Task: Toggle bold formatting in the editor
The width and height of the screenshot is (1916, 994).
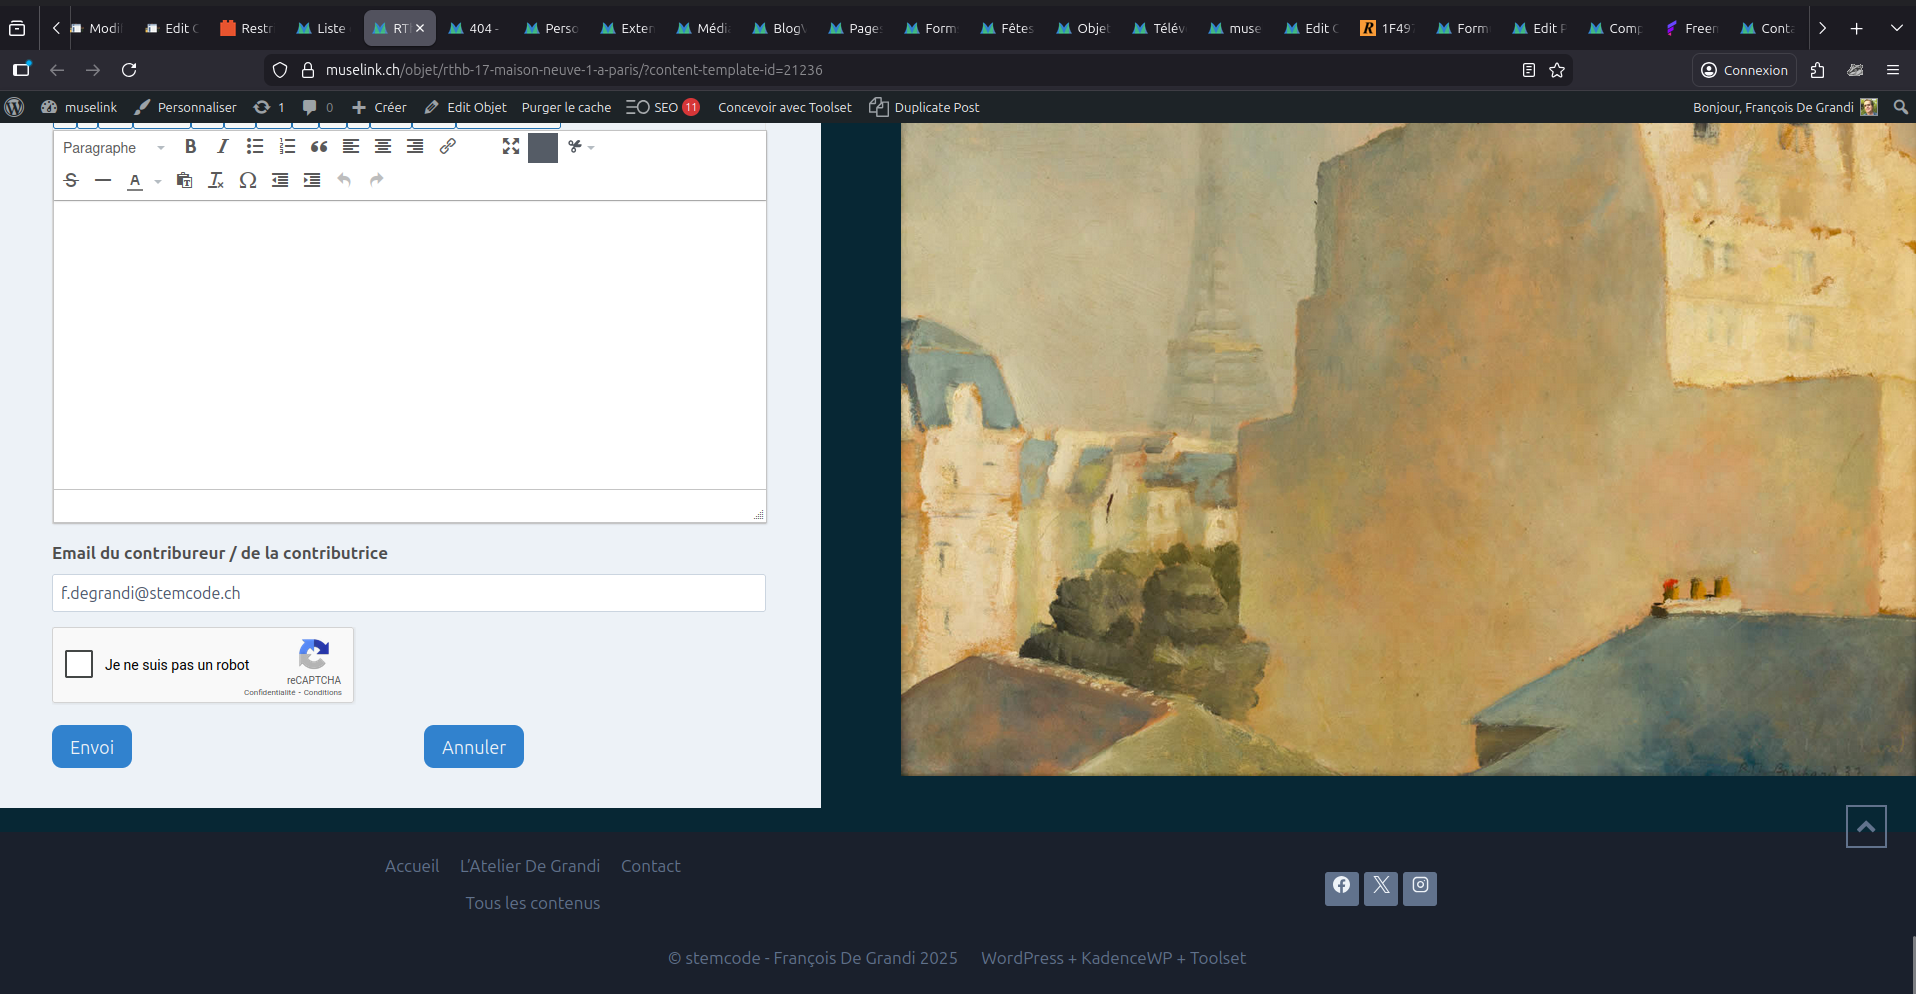Action: [190, 147]
